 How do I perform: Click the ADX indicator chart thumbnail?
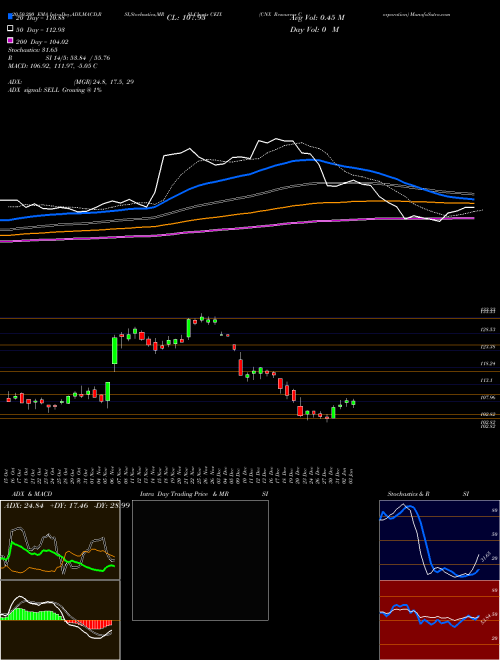60,540
